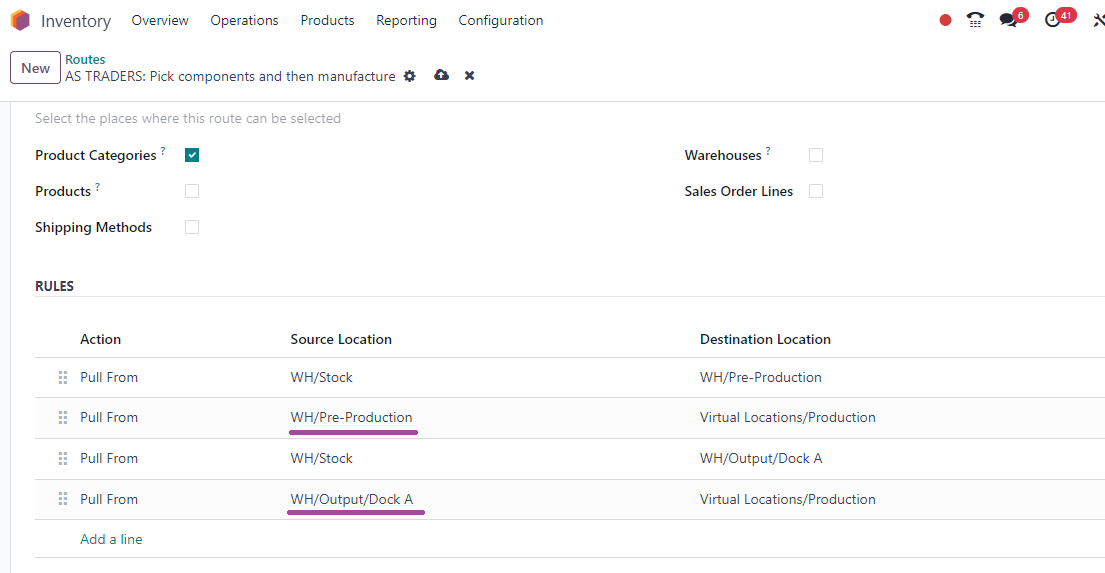Discard changes with the X icon
This screenshot has width=1105, height=573.
click(469, 75)
